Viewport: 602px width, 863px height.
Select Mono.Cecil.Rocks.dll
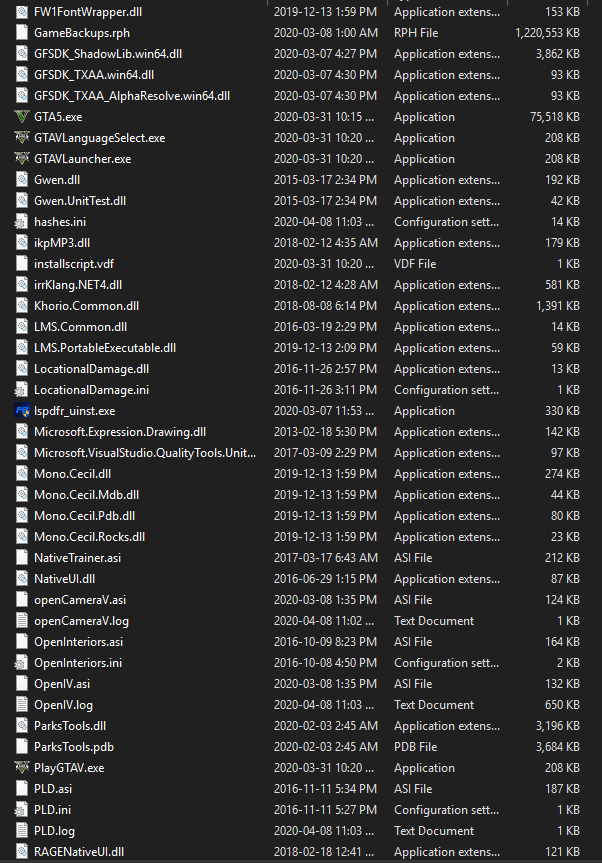pyautogui.click(x=90, y=537)
